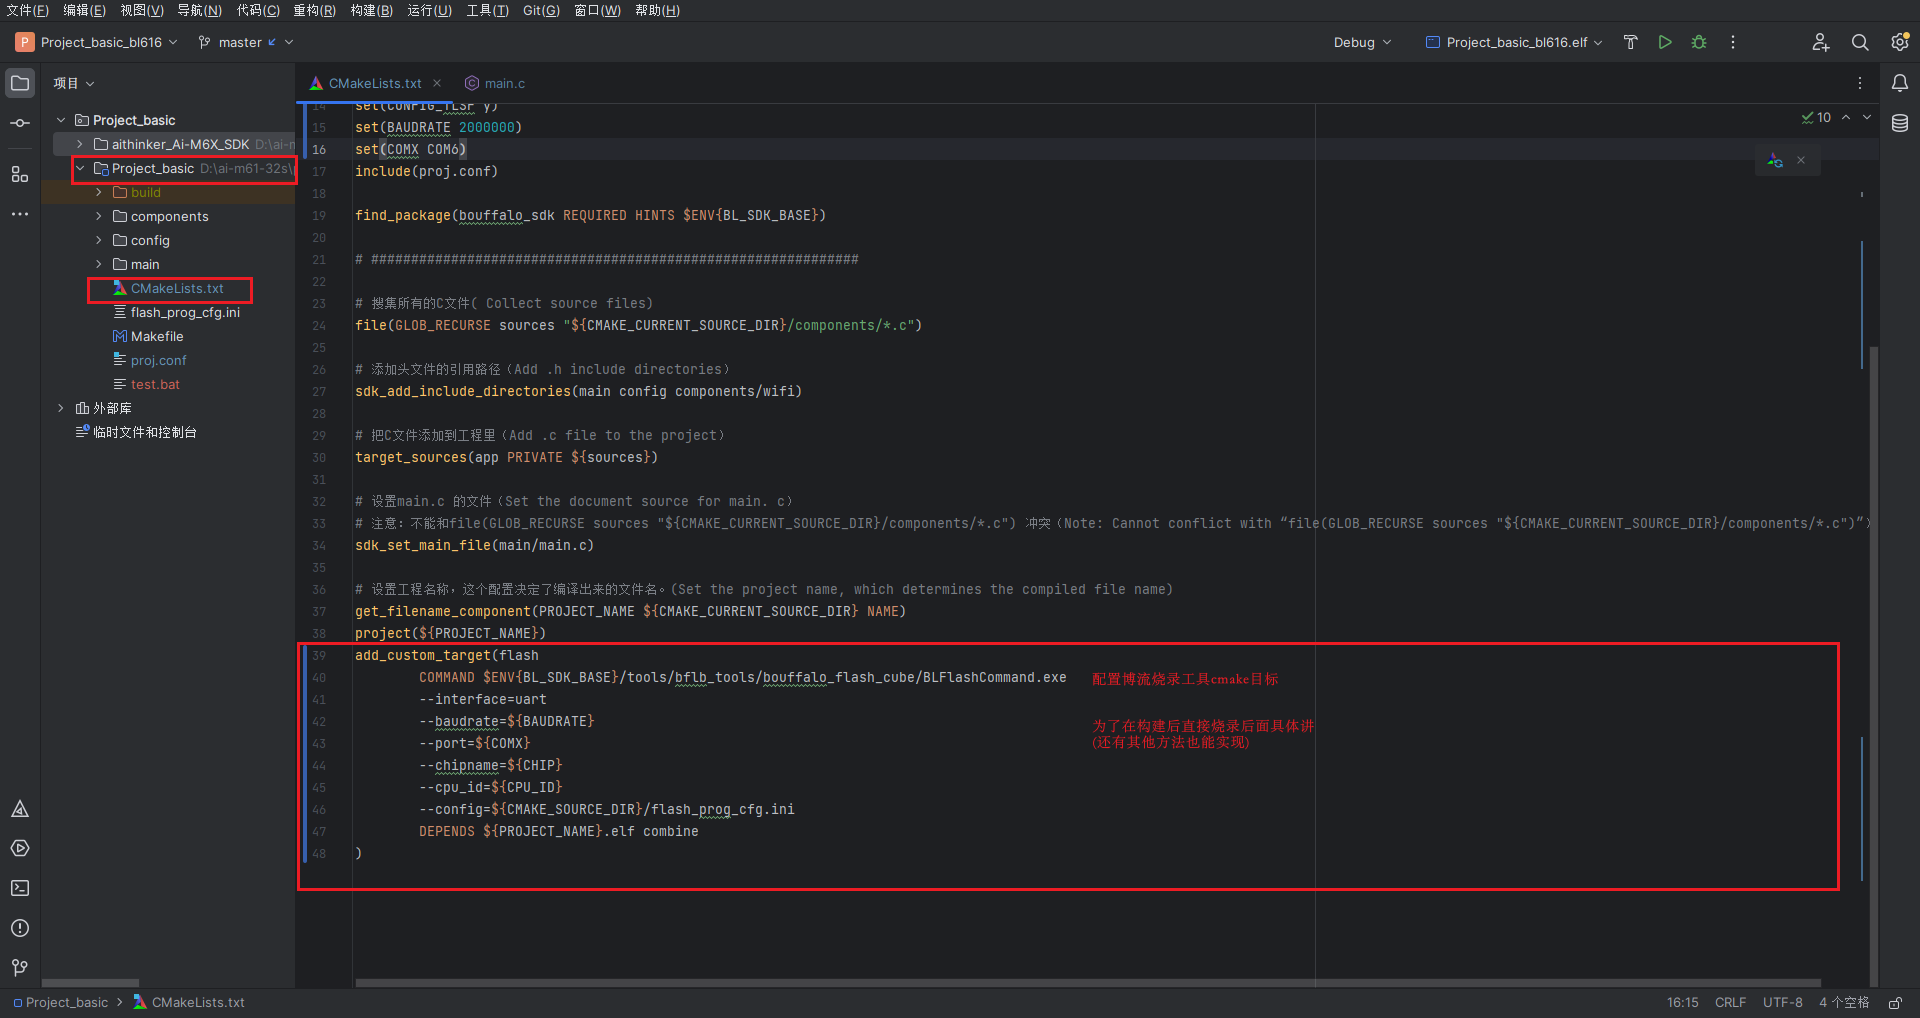The height and width of the screenshot is (1018, 1920).
Task: Click the editor horizontal scrollbar
Action: tap(1088, 983)
